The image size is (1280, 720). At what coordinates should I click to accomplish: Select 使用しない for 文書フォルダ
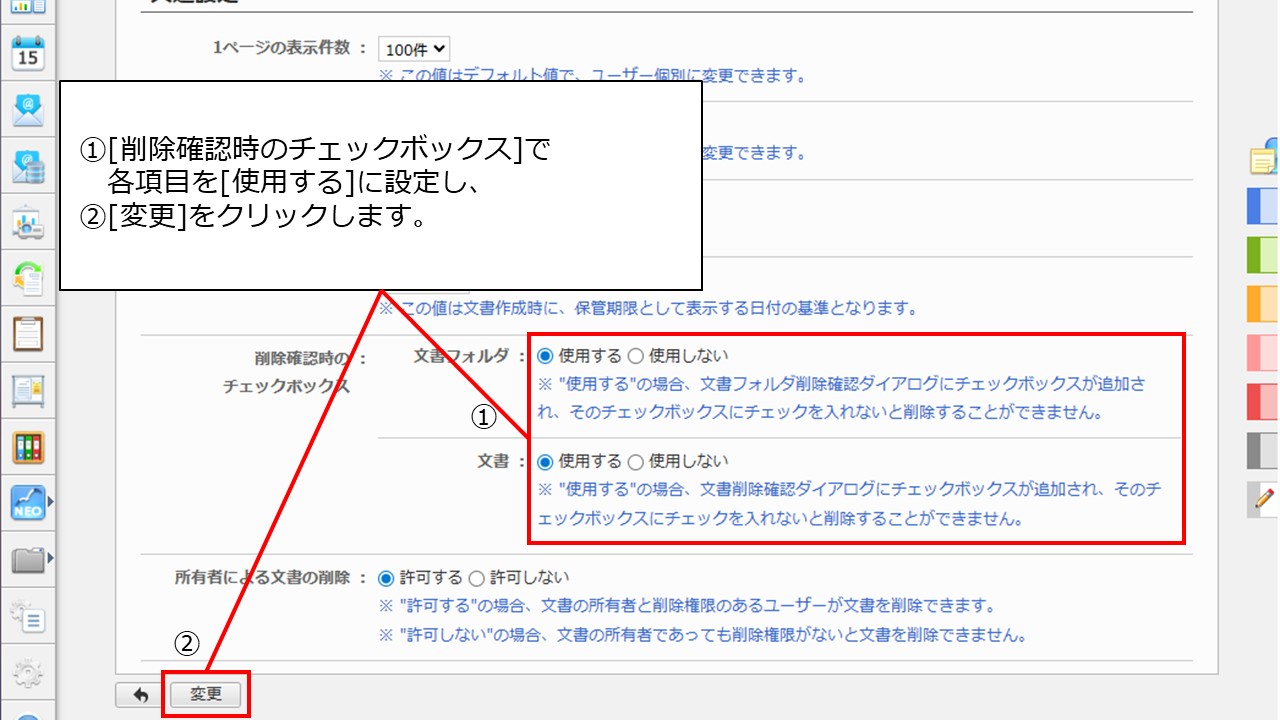[635, 355]
